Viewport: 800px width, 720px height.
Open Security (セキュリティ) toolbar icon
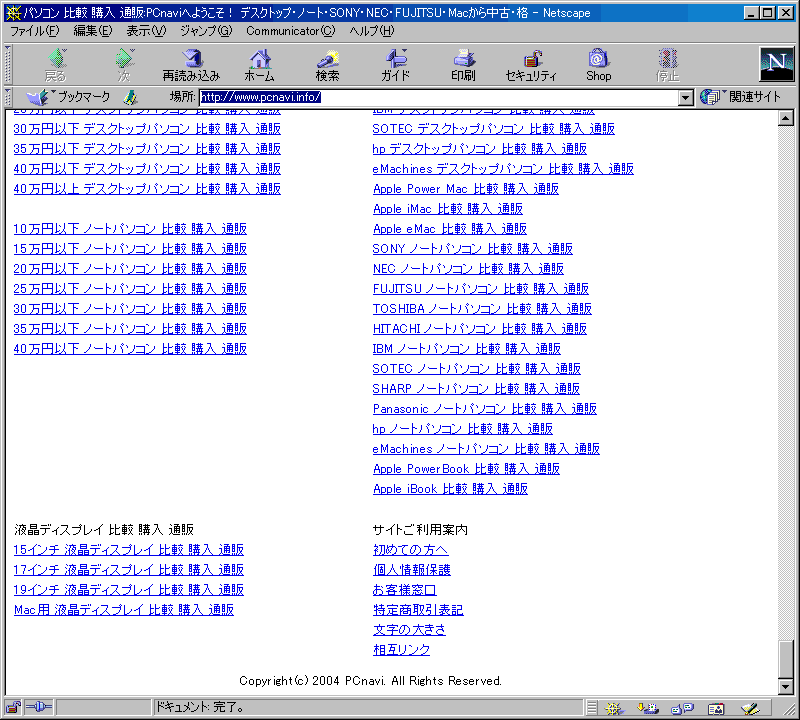531,65
